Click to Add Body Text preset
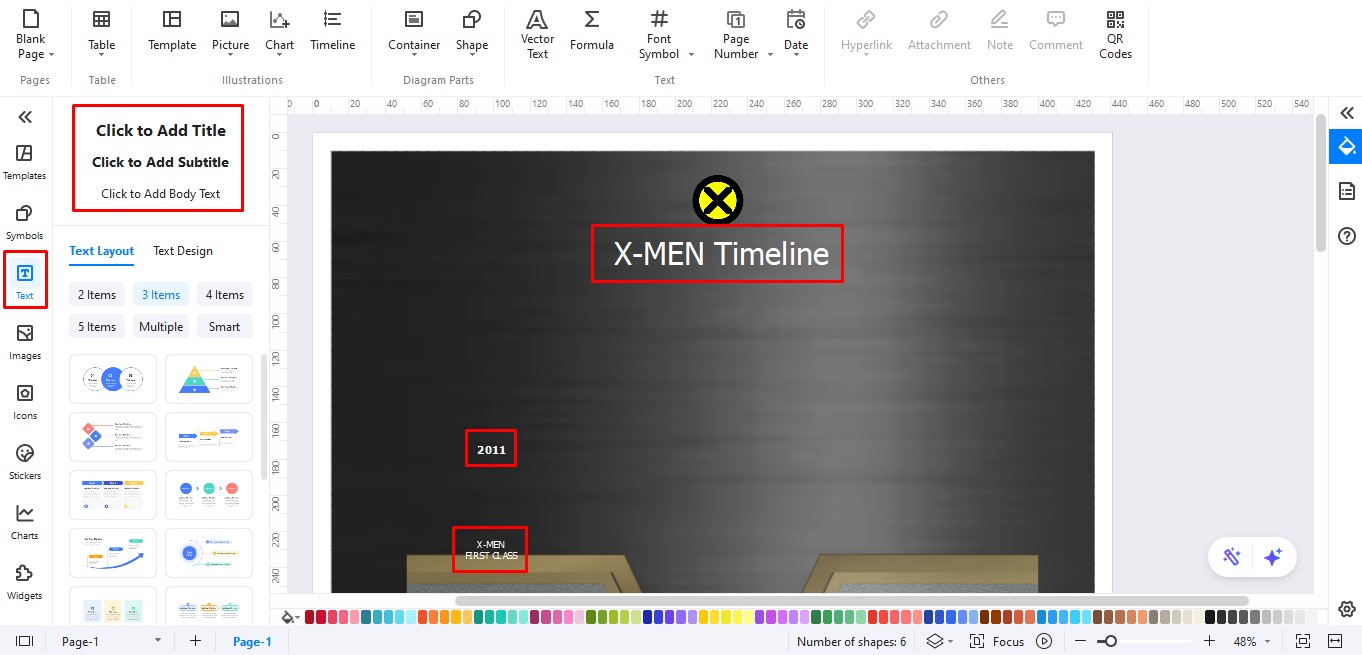 pos(161,194)
